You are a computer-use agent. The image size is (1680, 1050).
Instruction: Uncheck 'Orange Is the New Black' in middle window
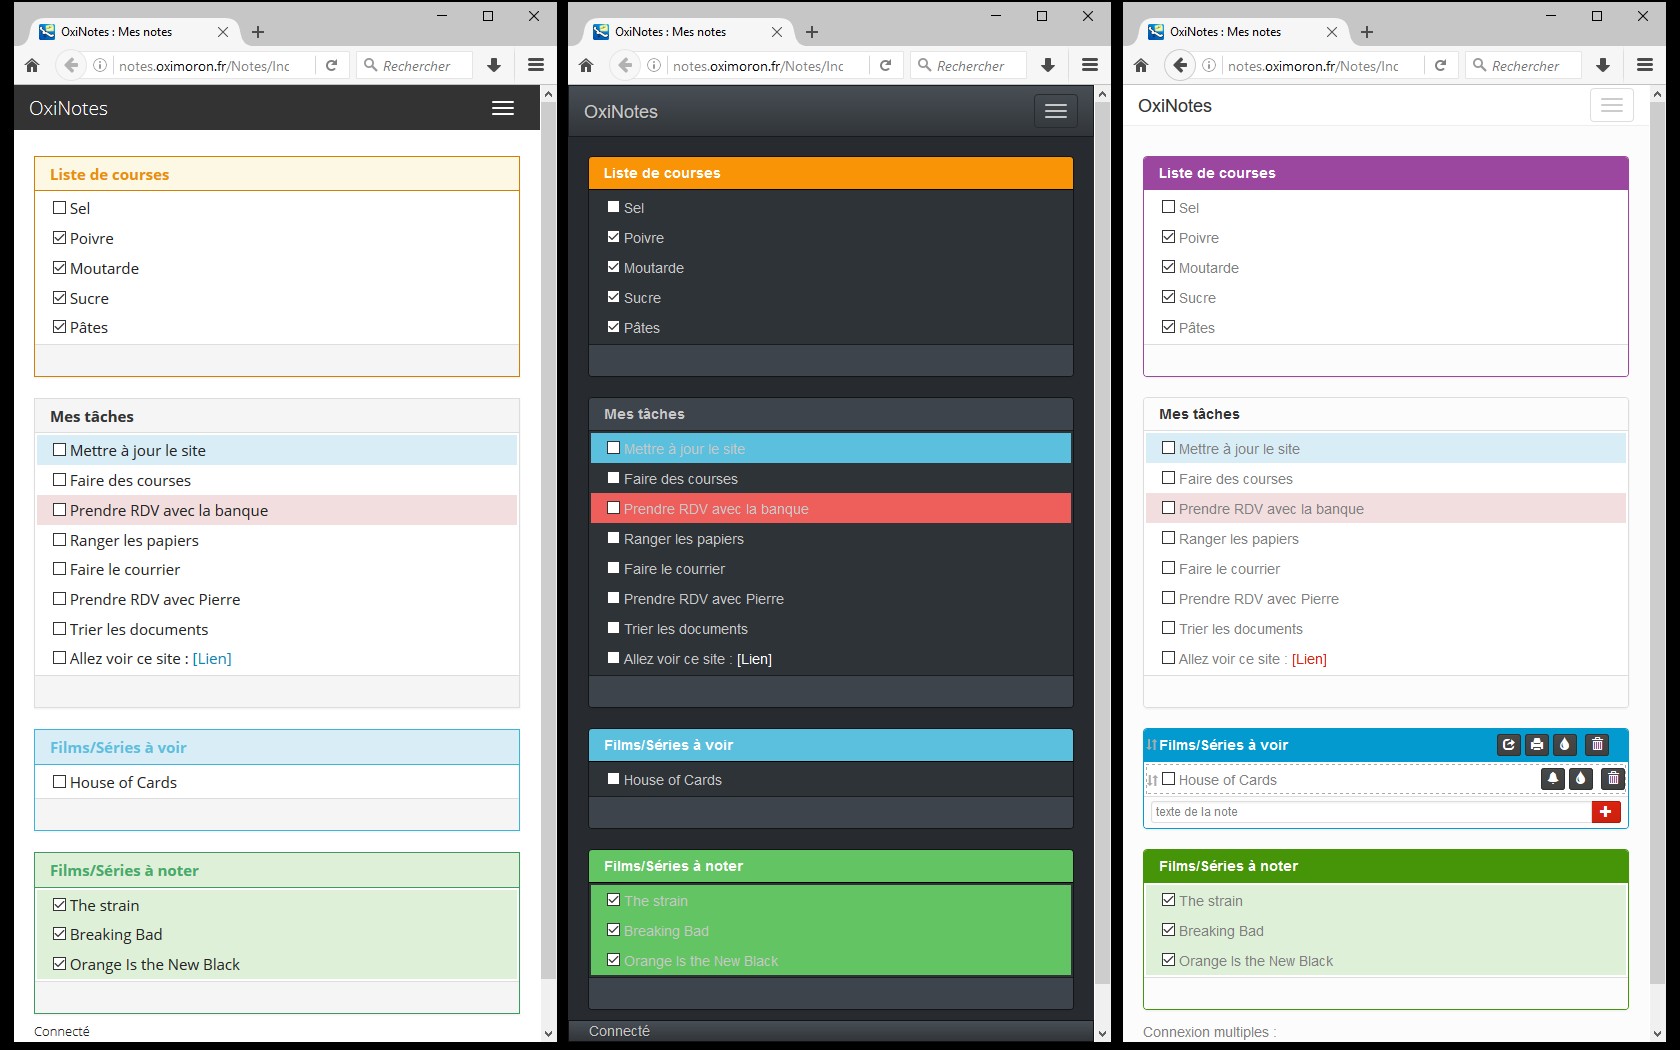pyautogui.click(x=613, y=960)
